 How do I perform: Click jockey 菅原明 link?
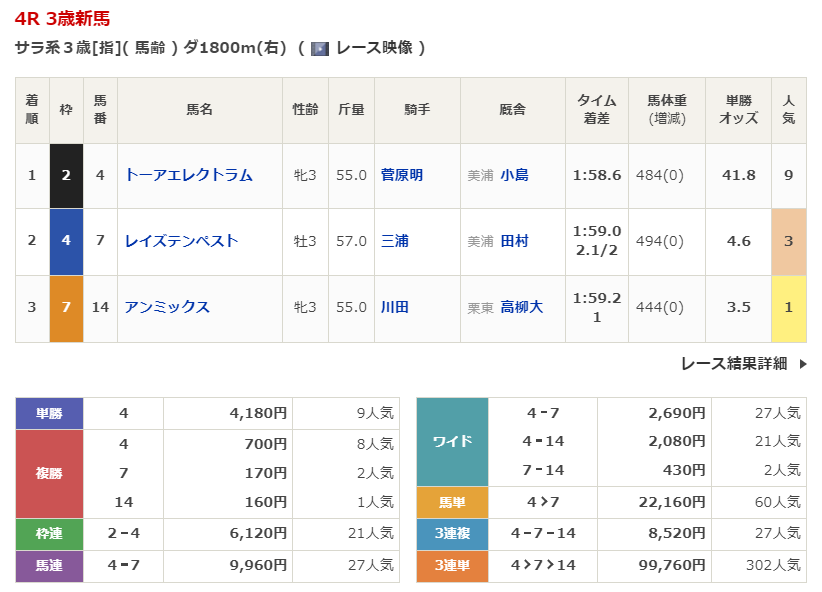point(402,175)
